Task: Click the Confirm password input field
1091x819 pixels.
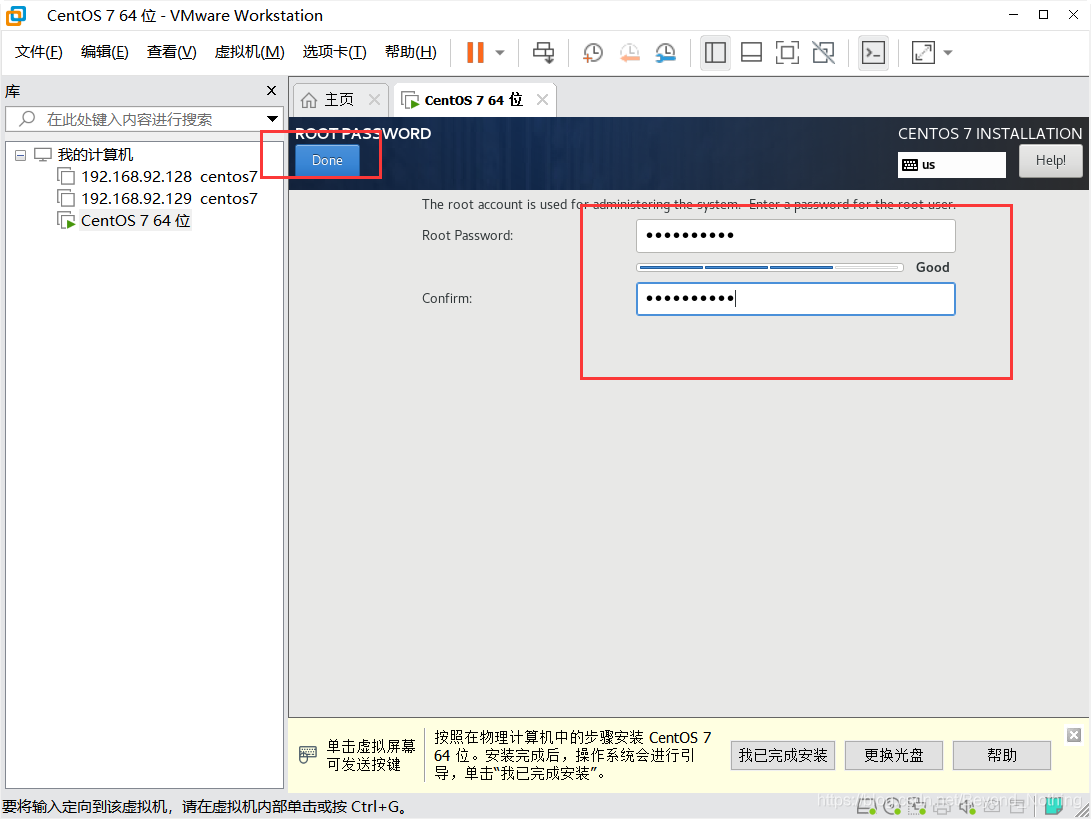Action: (x=795, y=299)
